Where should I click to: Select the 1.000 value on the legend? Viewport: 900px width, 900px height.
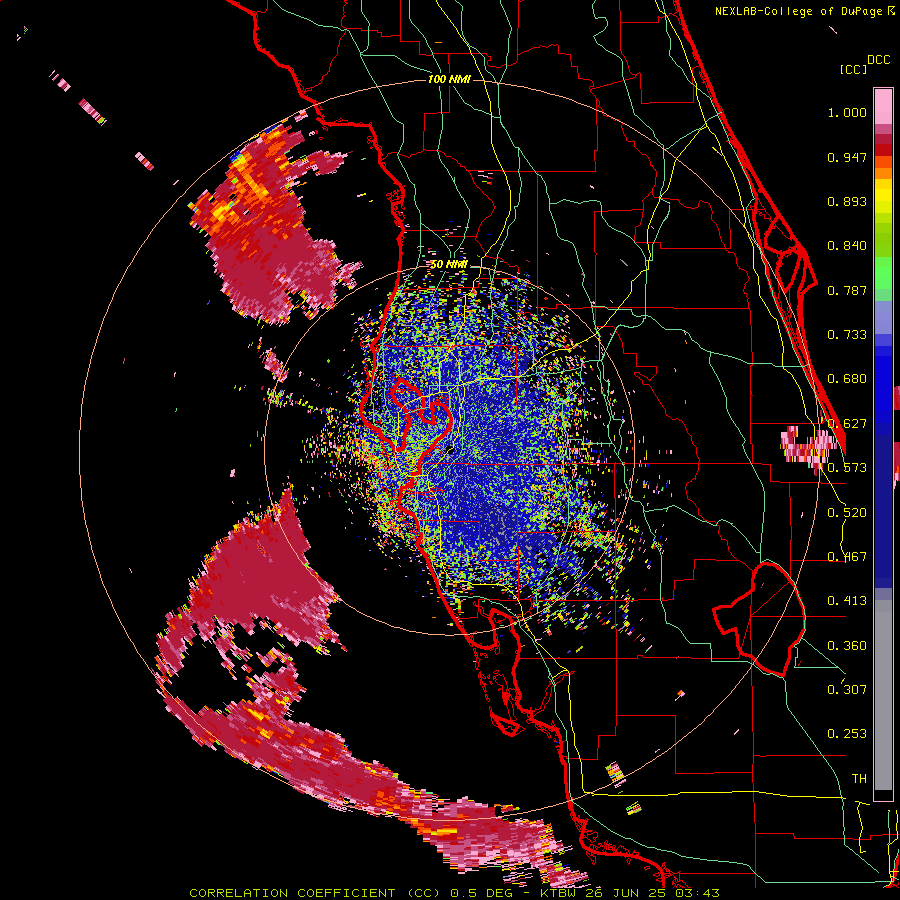[847, 112]
